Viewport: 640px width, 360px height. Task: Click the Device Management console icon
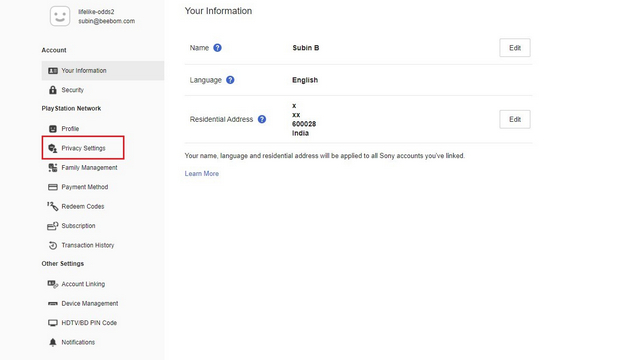[x=53, y=304]
